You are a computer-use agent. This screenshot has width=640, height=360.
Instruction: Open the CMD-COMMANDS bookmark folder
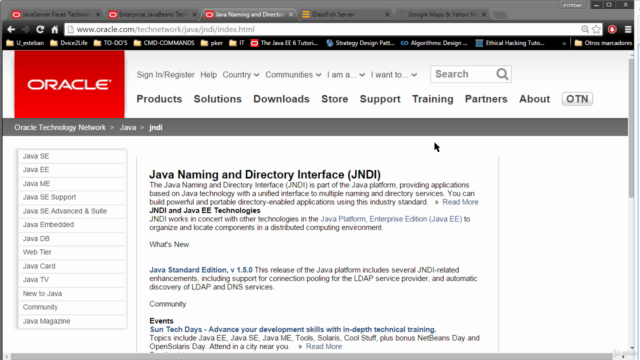click(x=164, y=43)
